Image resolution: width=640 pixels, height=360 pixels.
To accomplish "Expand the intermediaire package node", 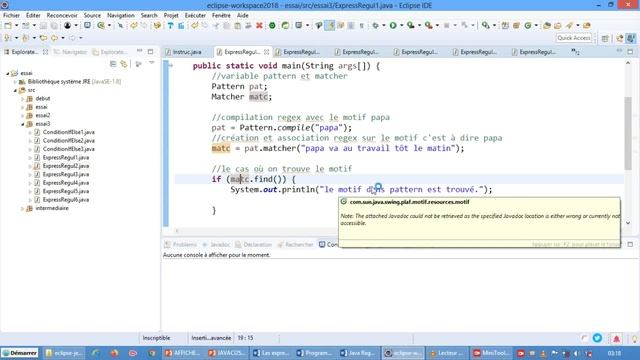I will [23, 209].
